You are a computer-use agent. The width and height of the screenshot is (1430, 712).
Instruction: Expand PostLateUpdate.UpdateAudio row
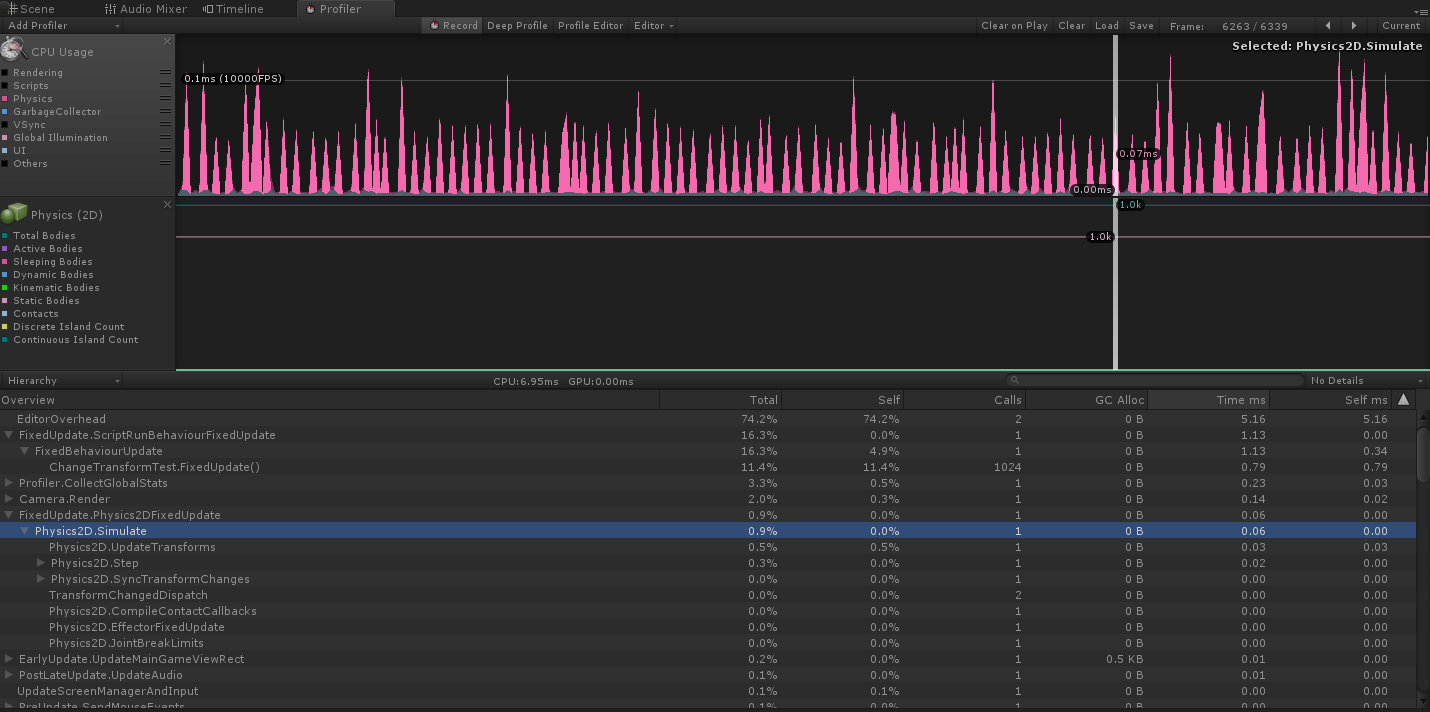(9, 675)
